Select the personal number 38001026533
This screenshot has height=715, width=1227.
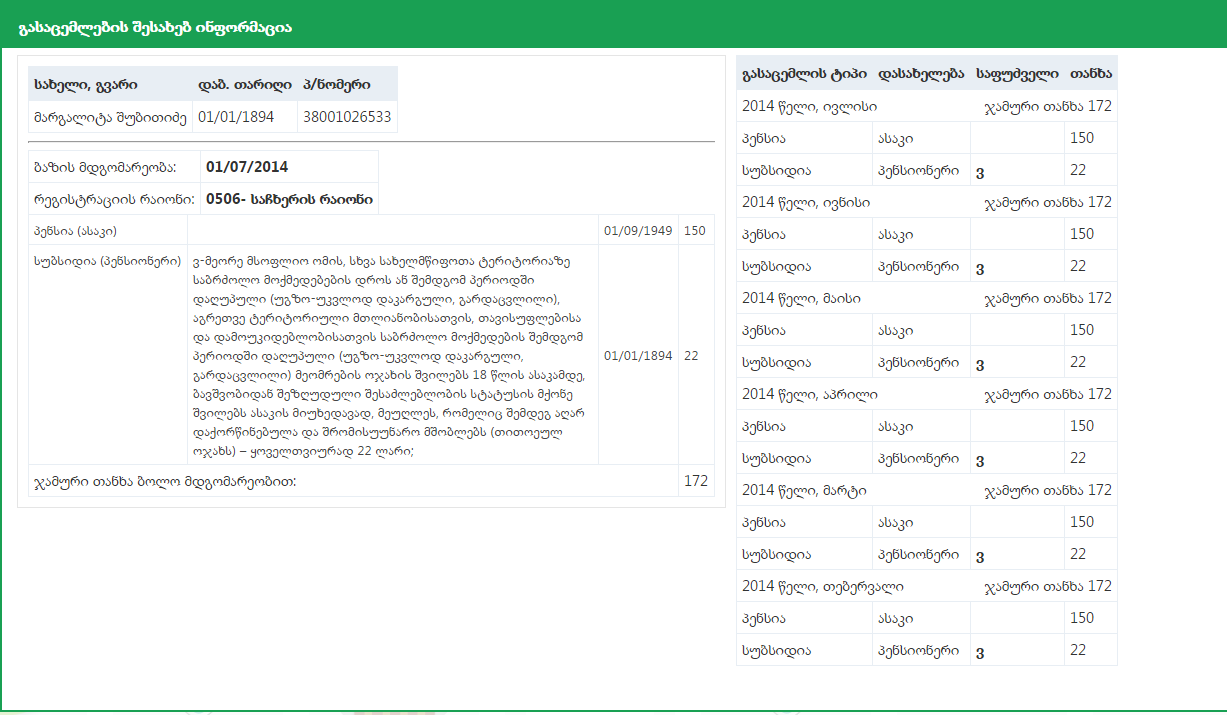coord(347,117)
